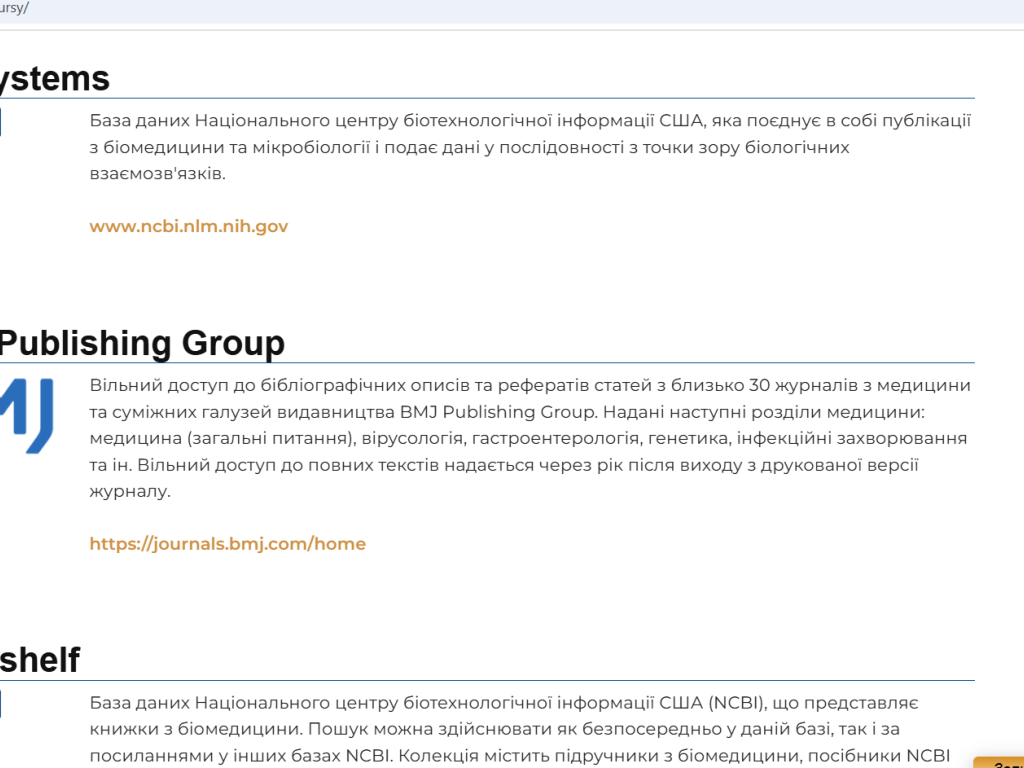The image size is (1024, 768).
Task: Click the 'shelf' section heading
Action: (x=40, y=660)
